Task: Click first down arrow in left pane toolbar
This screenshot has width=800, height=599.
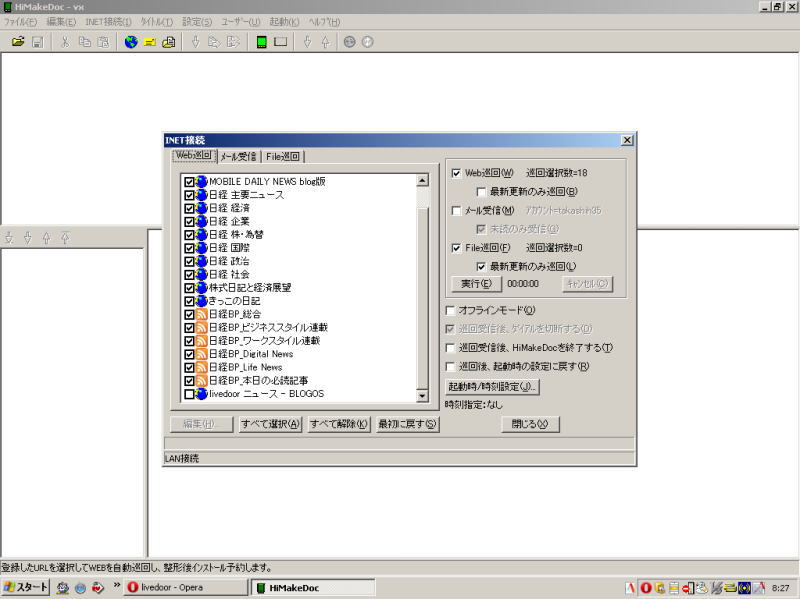Action: tap(9, 238)
